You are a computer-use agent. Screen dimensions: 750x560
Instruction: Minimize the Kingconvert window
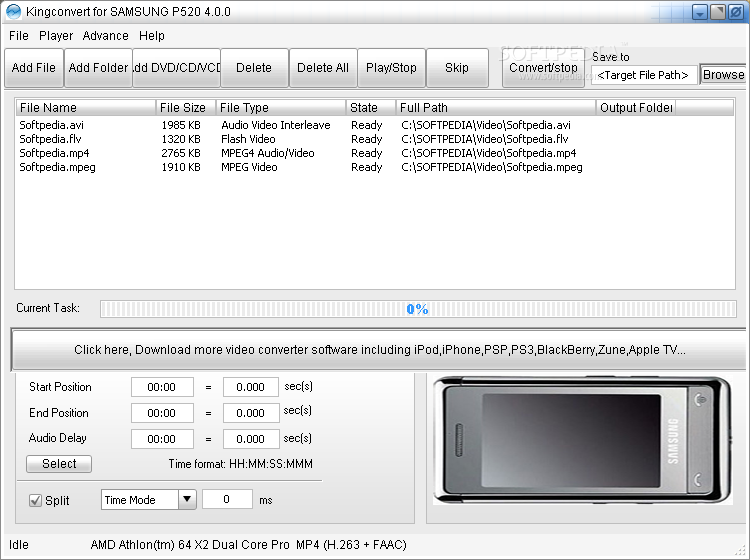(x=700, y=12)
